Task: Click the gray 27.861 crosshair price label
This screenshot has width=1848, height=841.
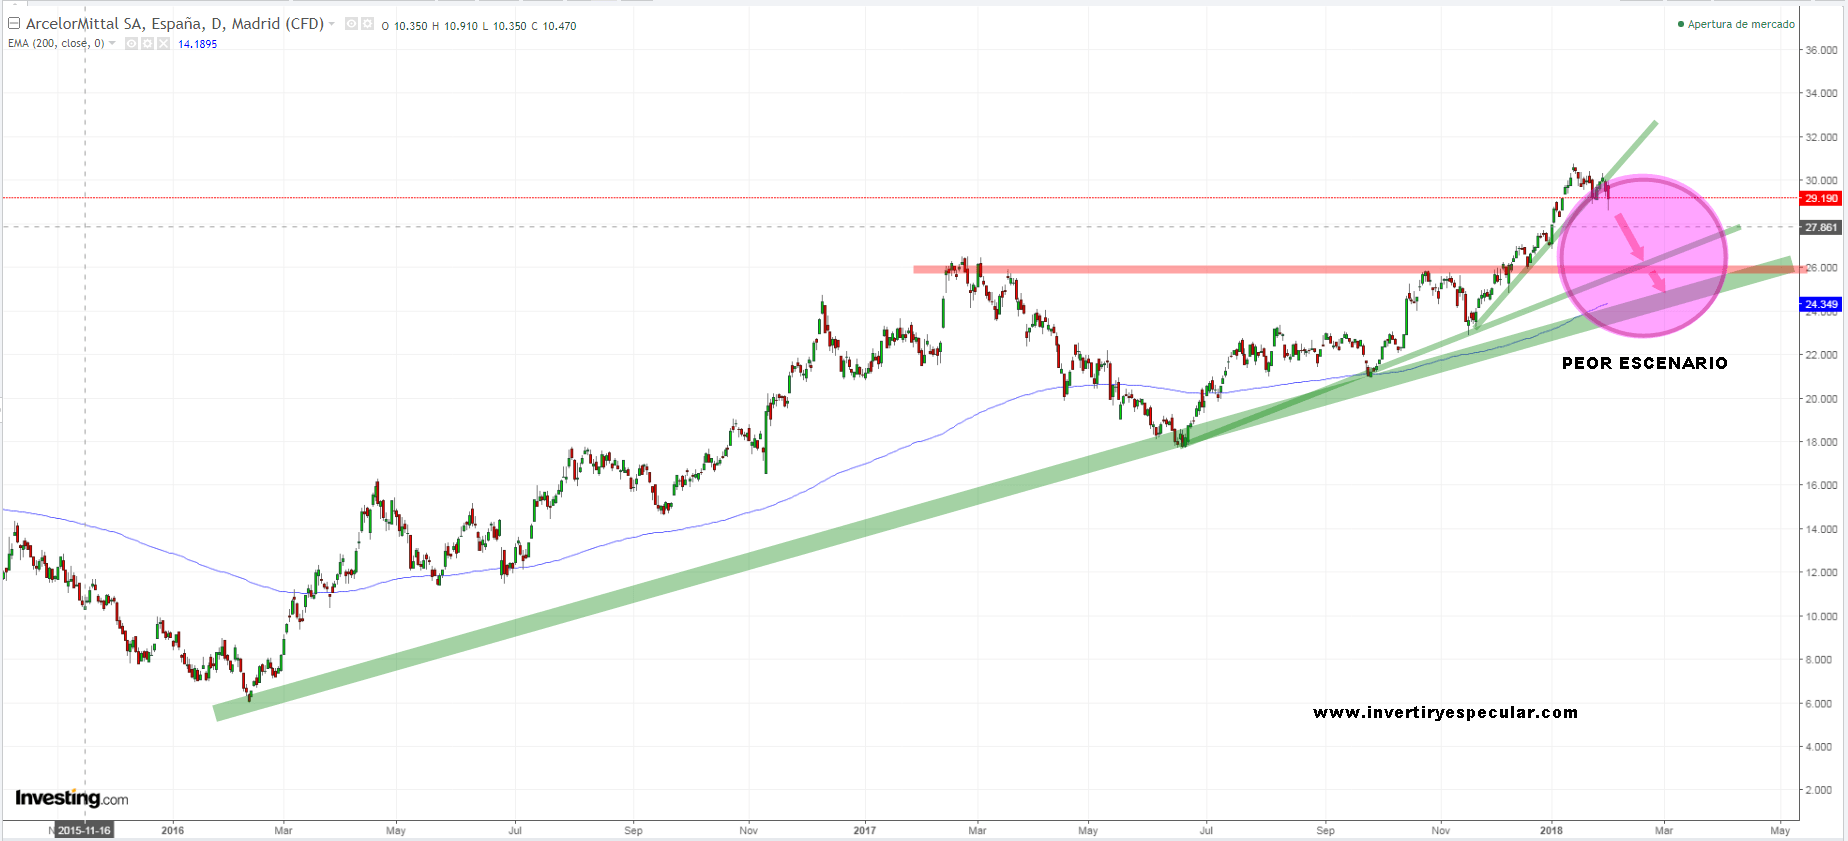Action: [1821, 227]
